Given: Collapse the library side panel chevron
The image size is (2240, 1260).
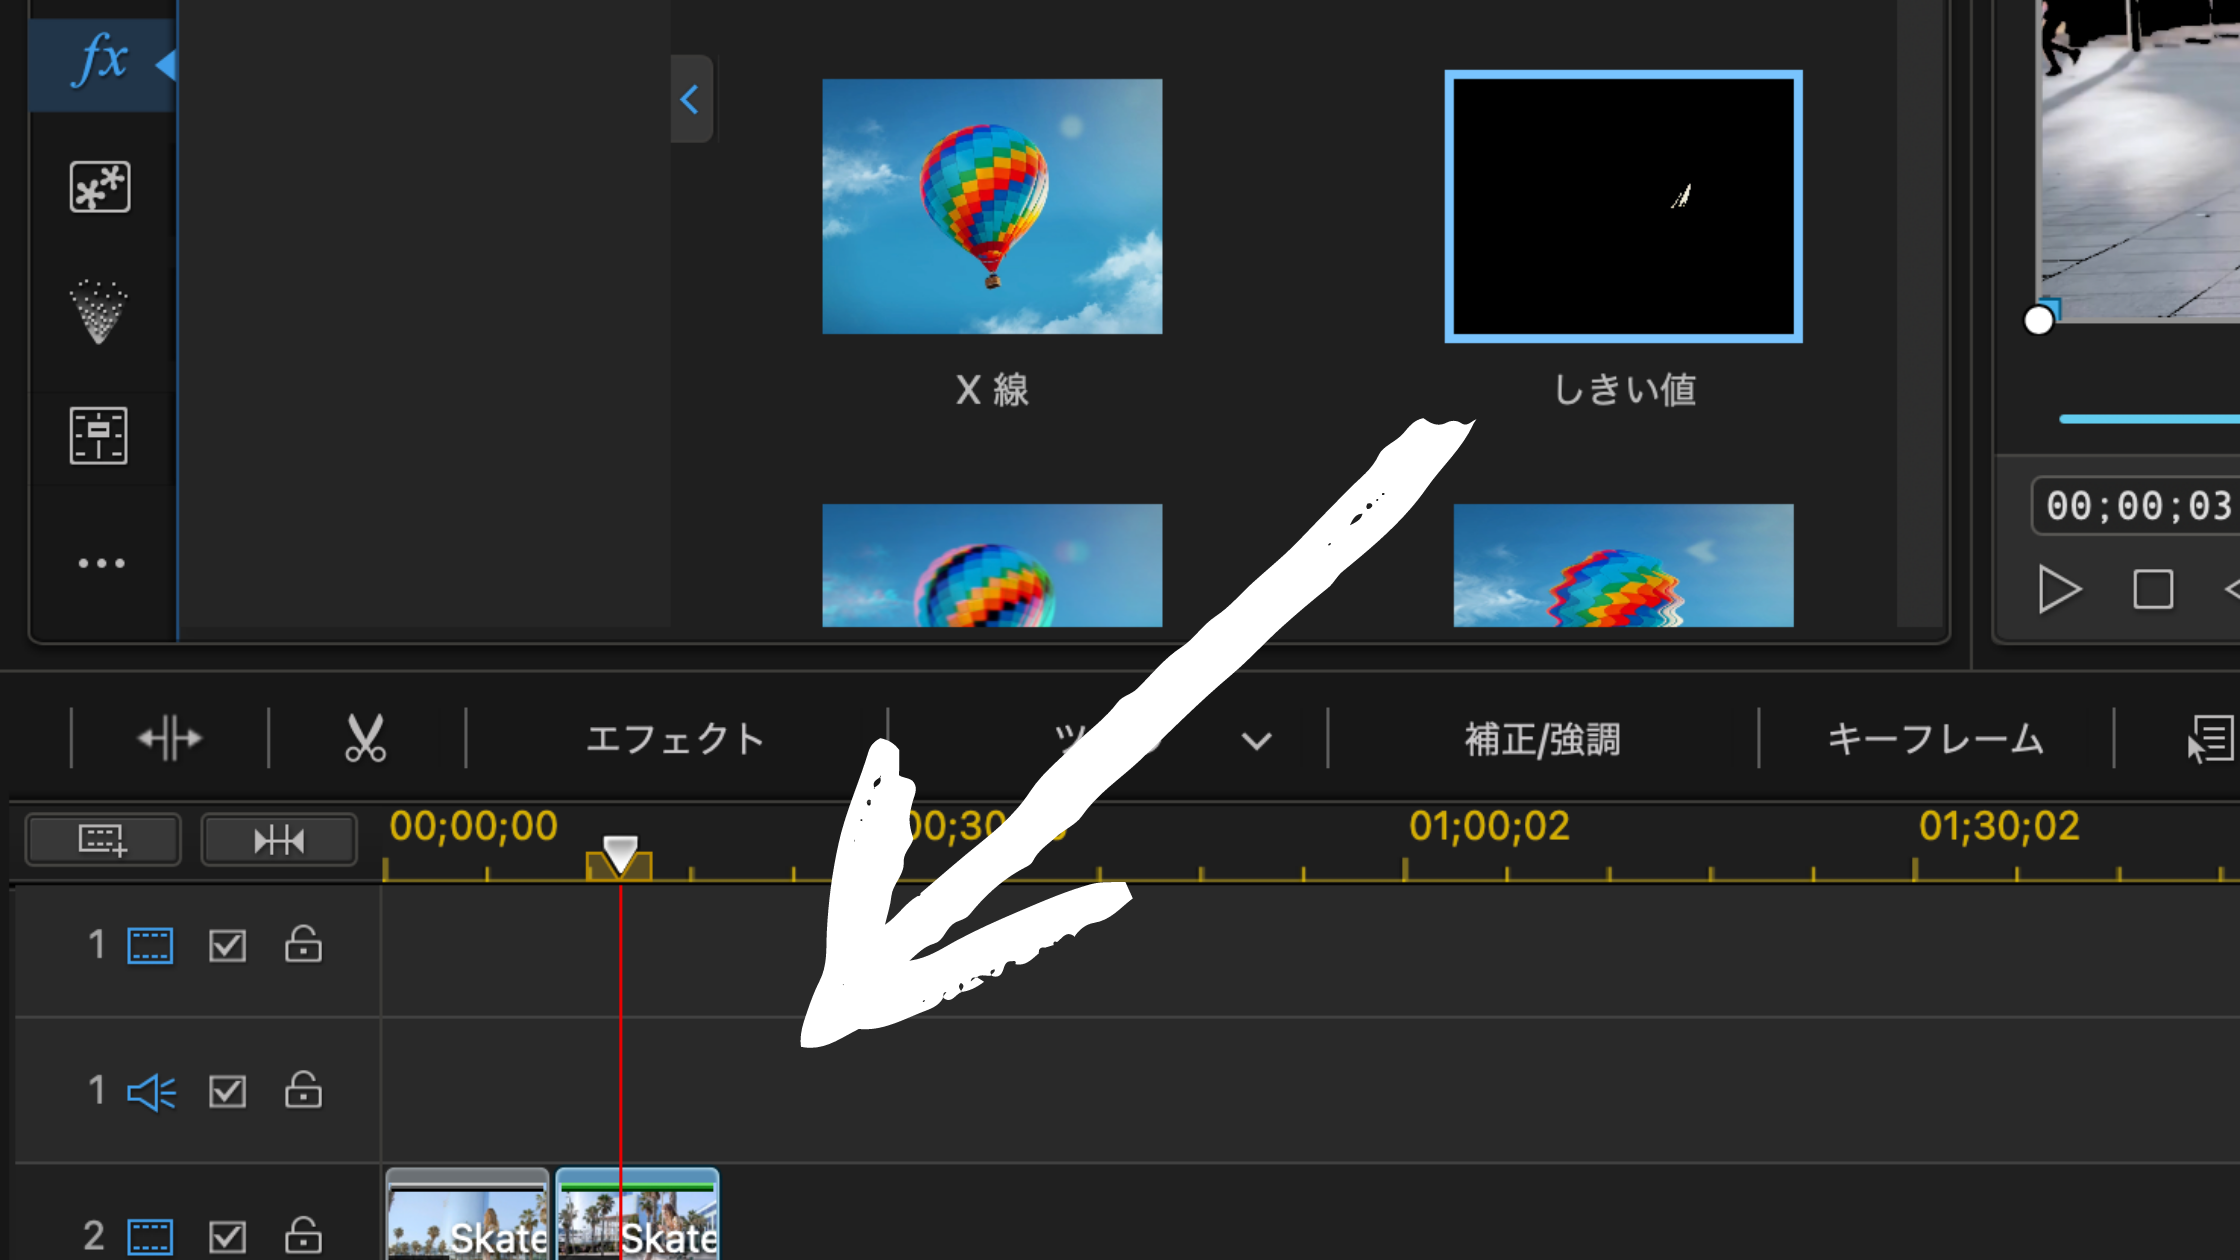Looking at the screenshot, I should click(690, 99).
